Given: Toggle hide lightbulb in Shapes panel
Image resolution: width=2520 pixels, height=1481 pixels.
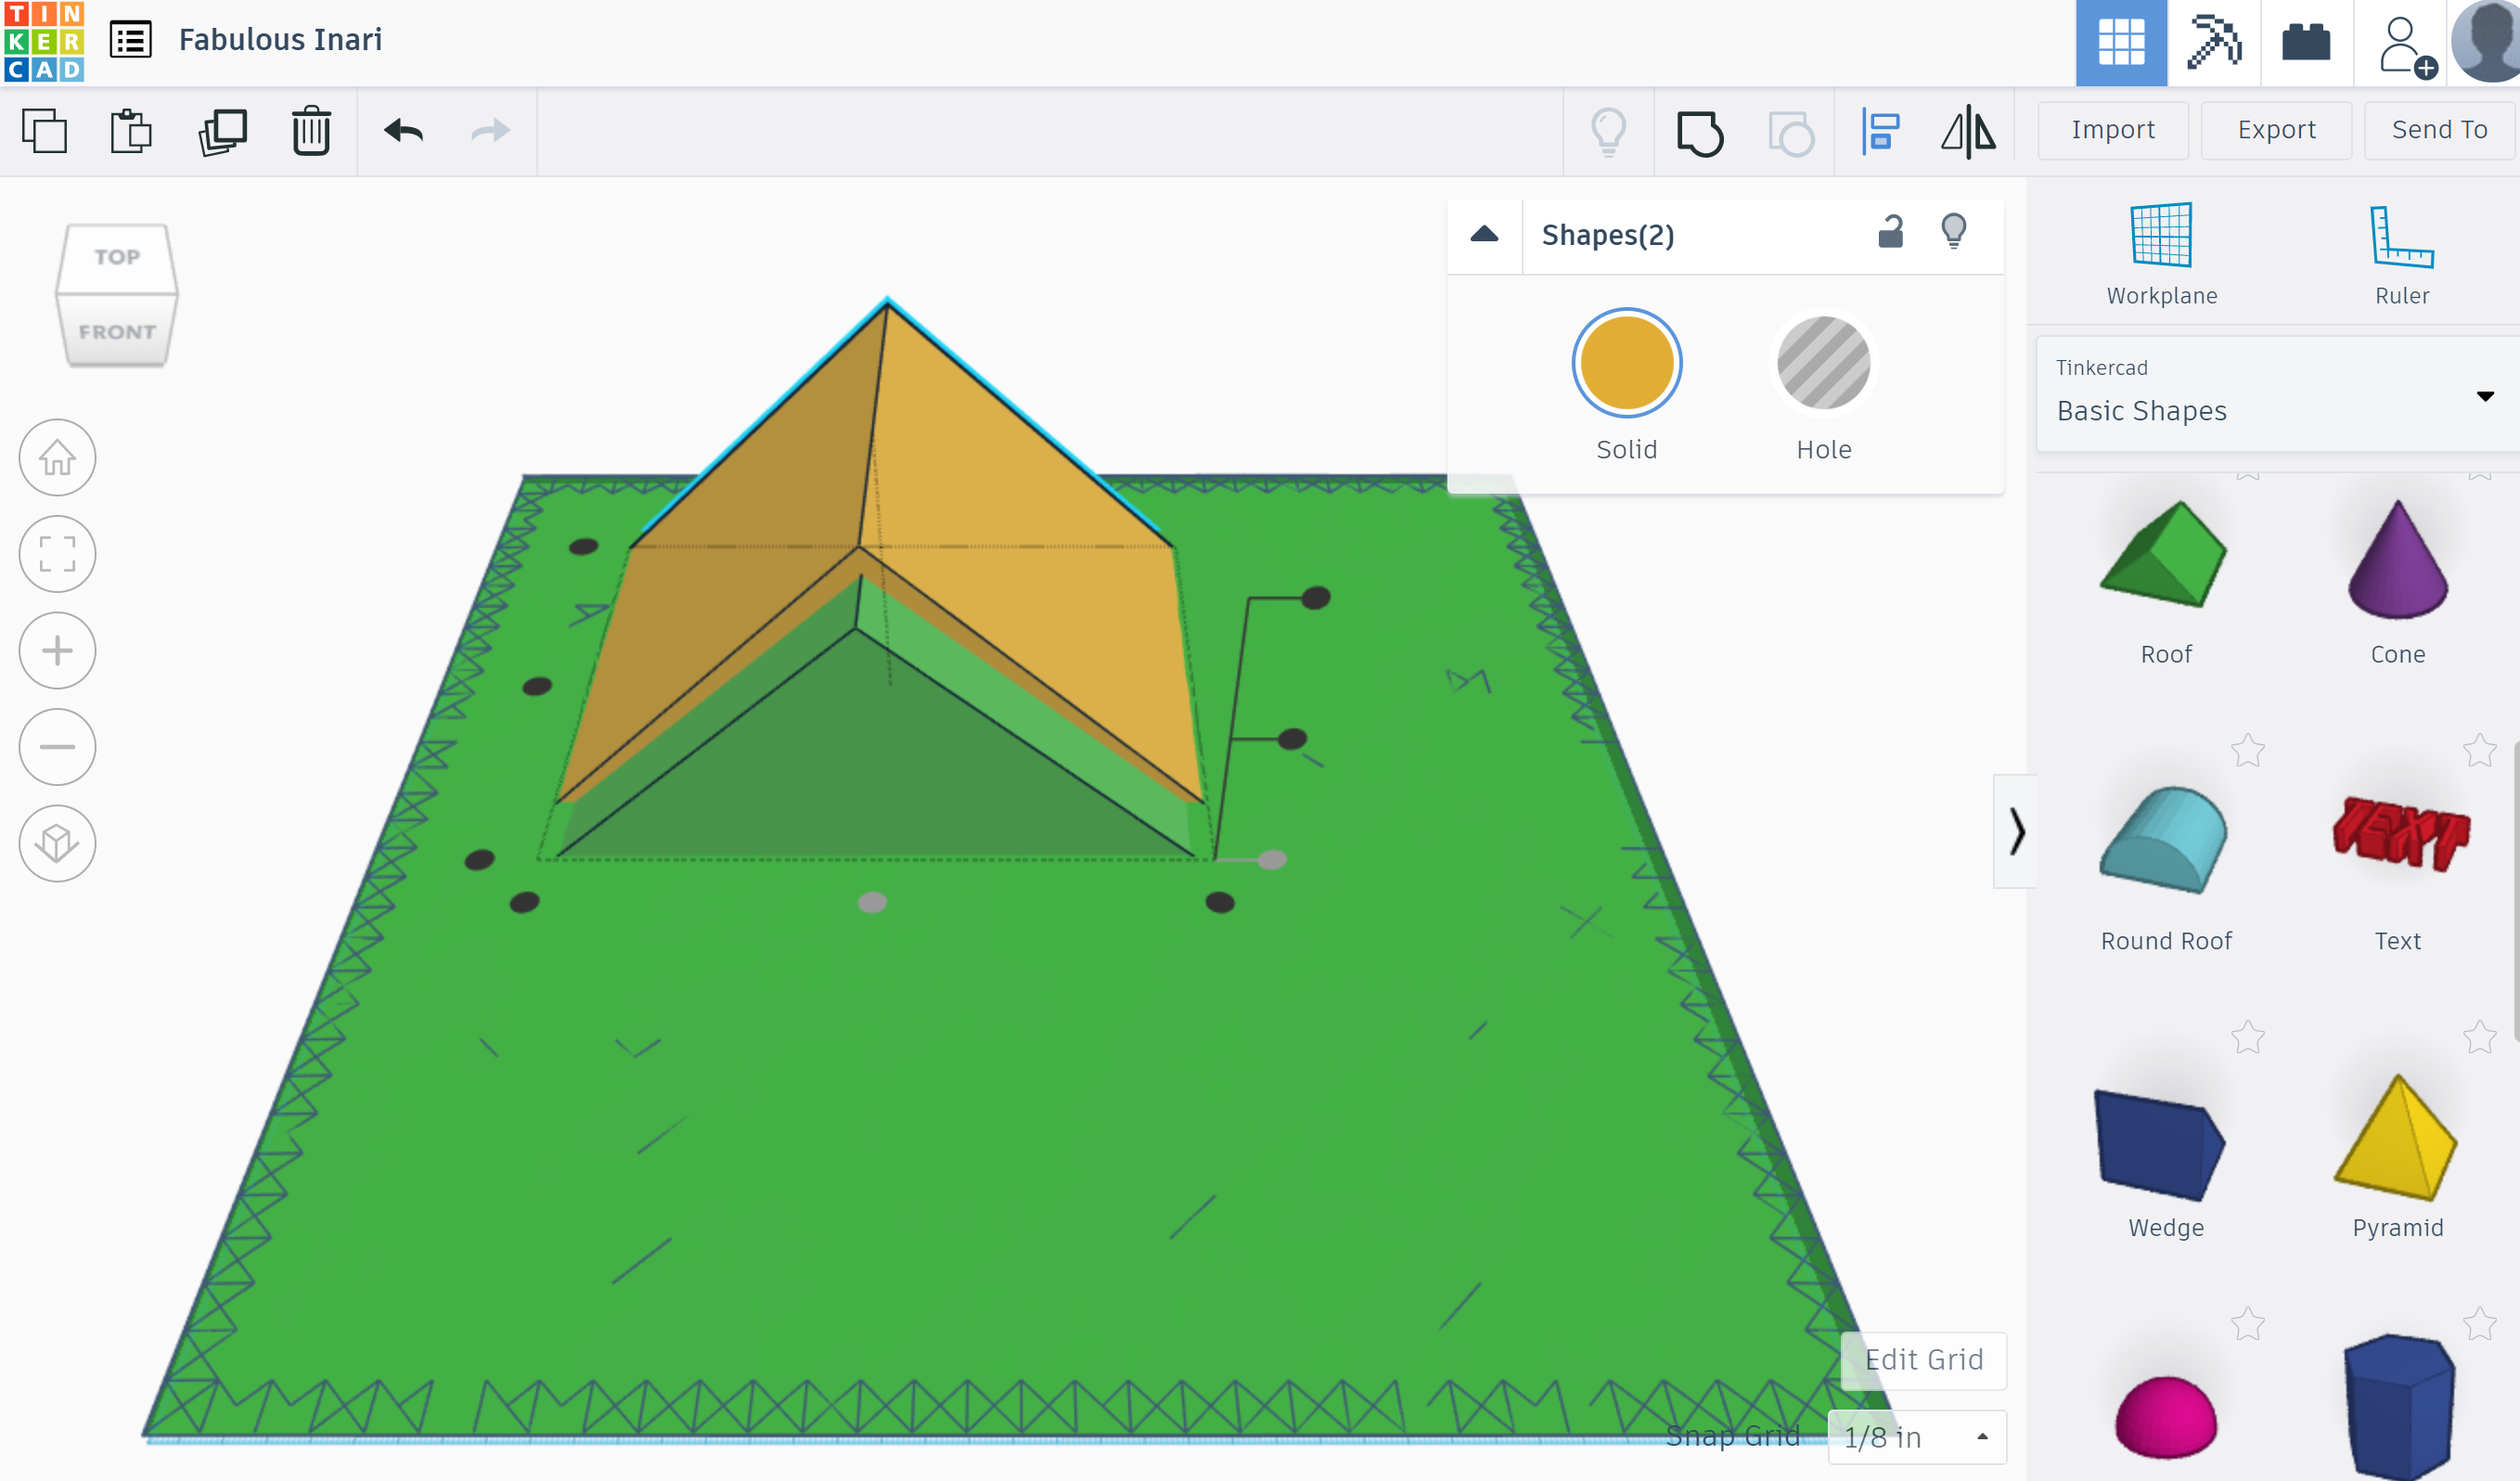Looking at the screenshot, I should 1953,232.
